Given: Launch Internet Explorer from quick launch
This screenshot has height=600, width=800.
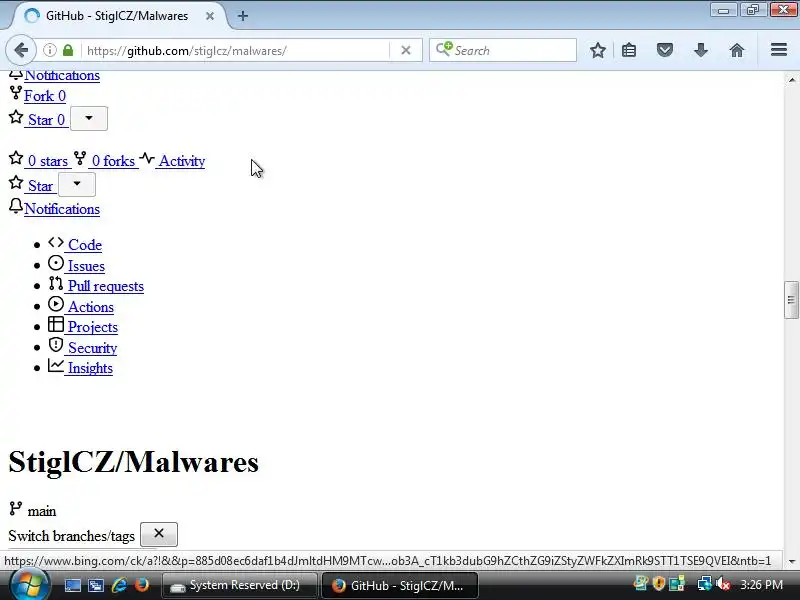Looking at the screenshot, I should tap(119, 585).
